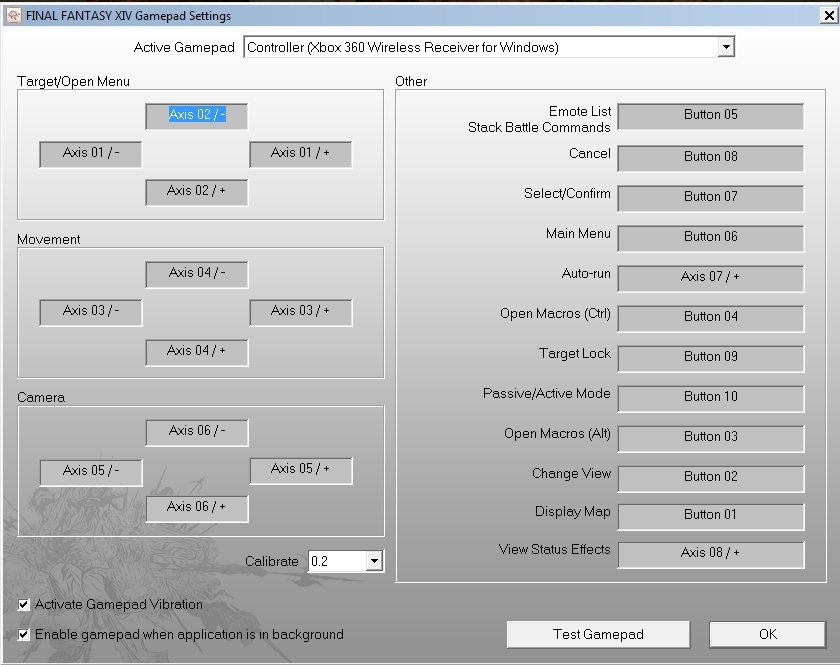840x665 pixels.
Task: Expand the Calibrate dropdown arrow
Action: 374,562
